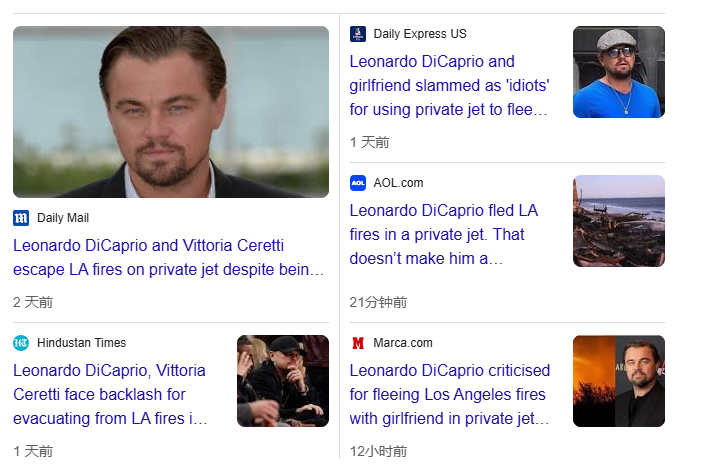Click the red Marca.com M icon
The width and height of the screenshot is (703, 473).
pyautogui.click(x=358, y=343)
